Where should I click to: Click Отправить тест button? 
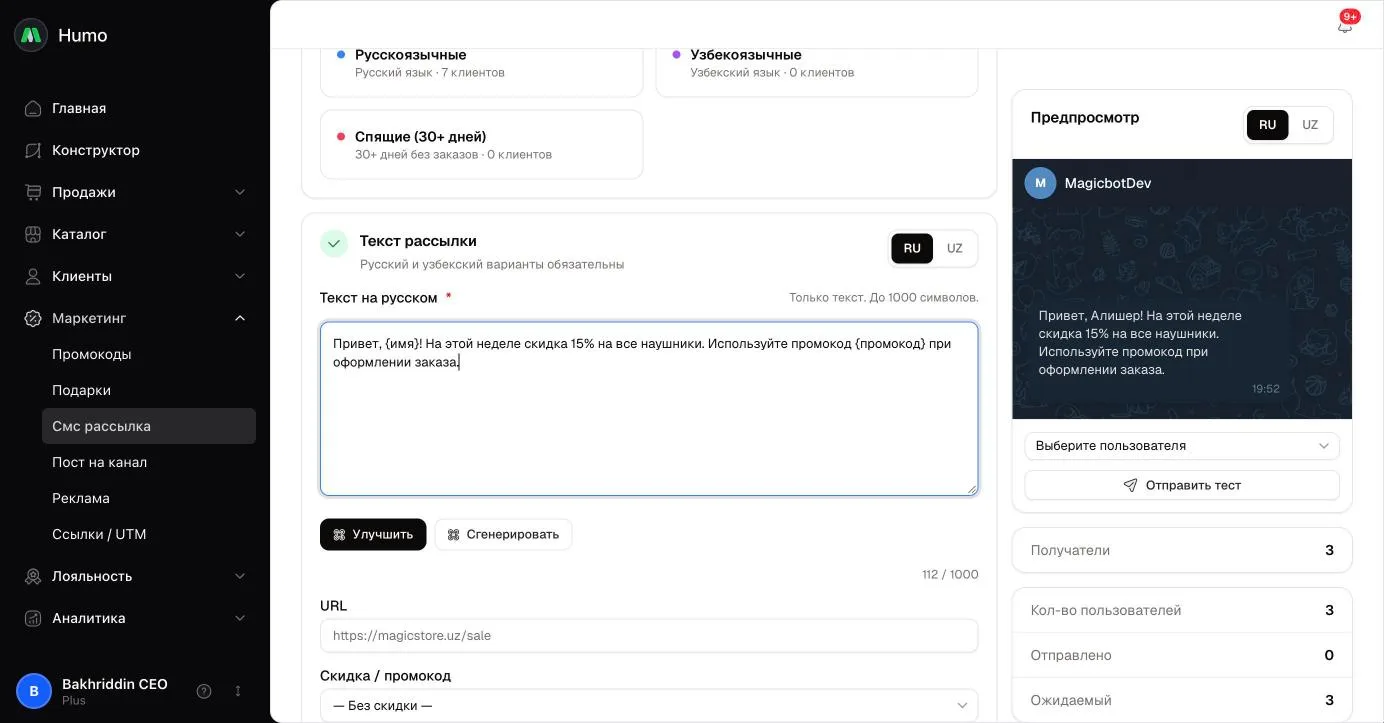1182,485
